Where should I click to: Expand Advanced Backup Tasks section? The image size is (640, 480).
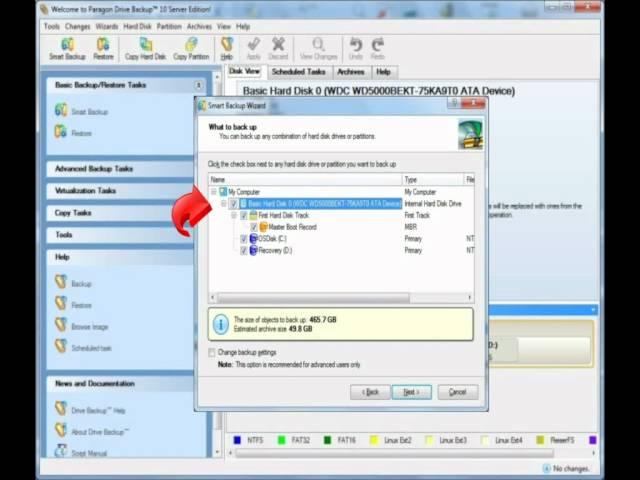120,169
